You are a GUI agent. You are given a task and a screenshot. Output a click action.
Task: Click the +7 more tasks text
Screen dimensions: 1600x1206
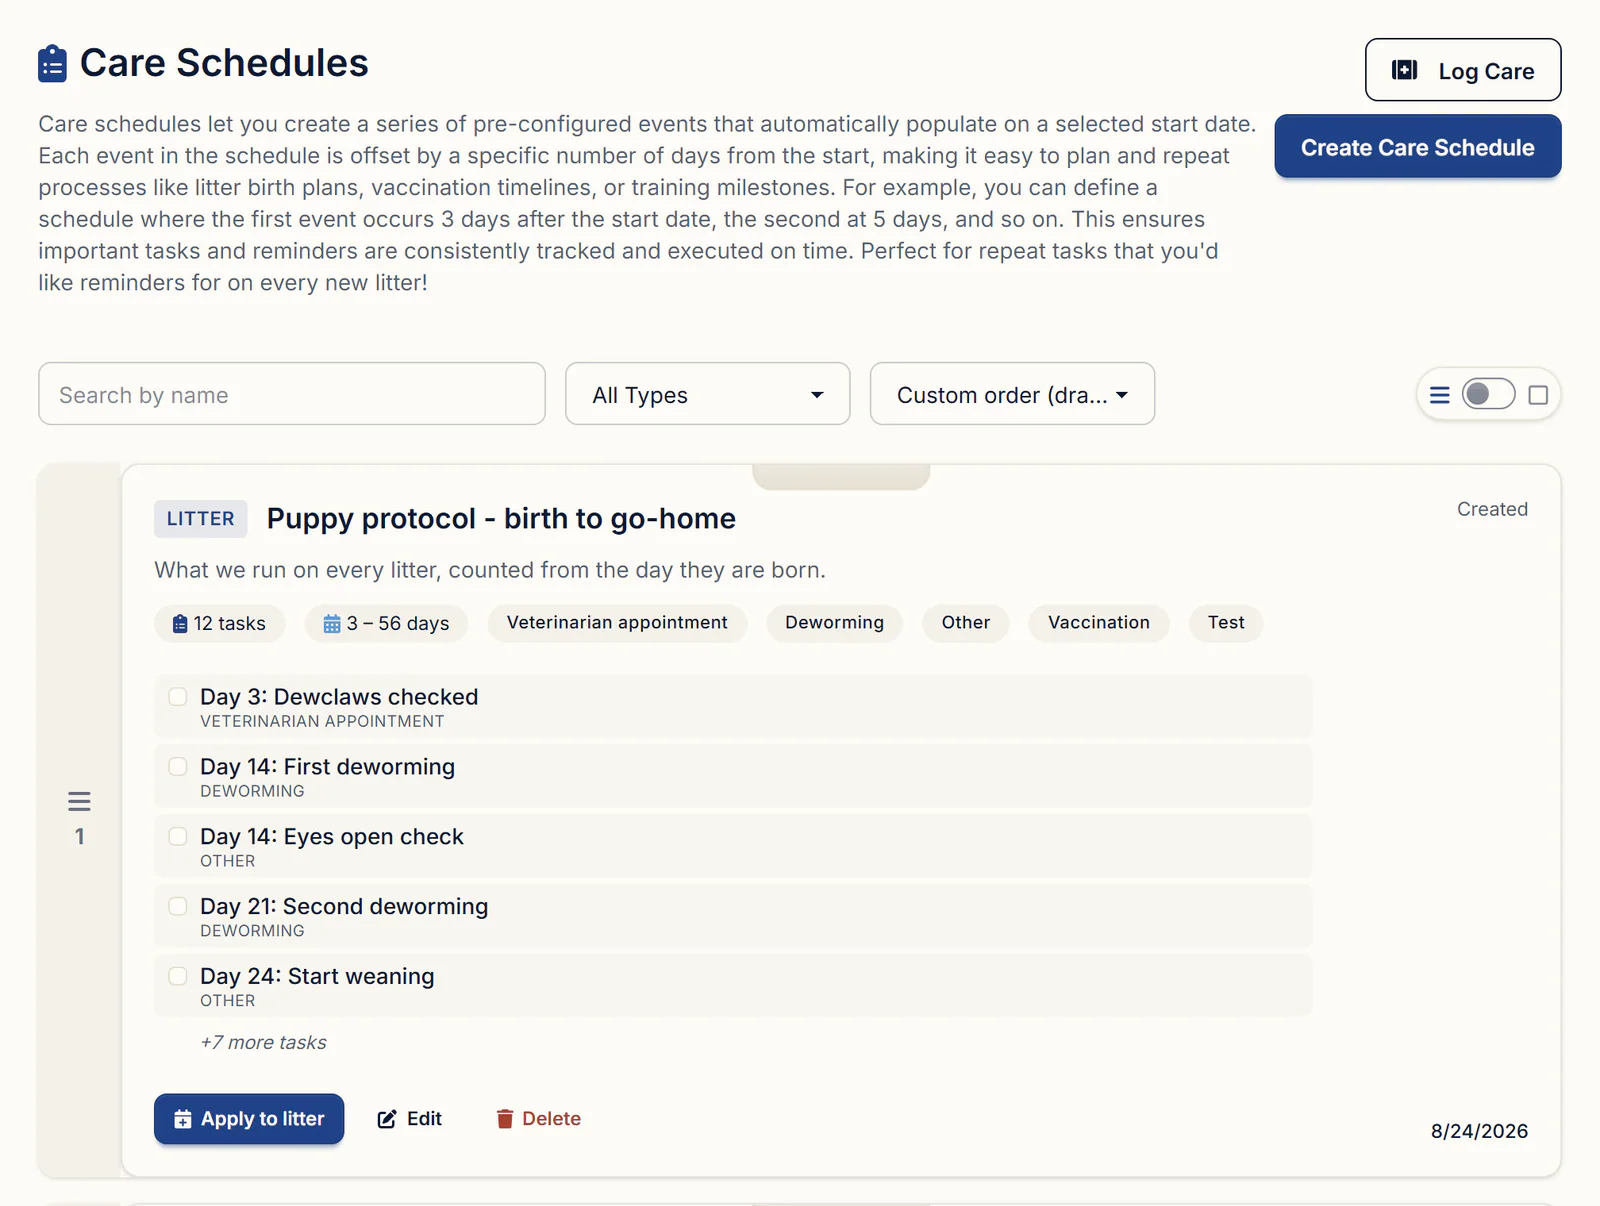[x=263, y=1042]
